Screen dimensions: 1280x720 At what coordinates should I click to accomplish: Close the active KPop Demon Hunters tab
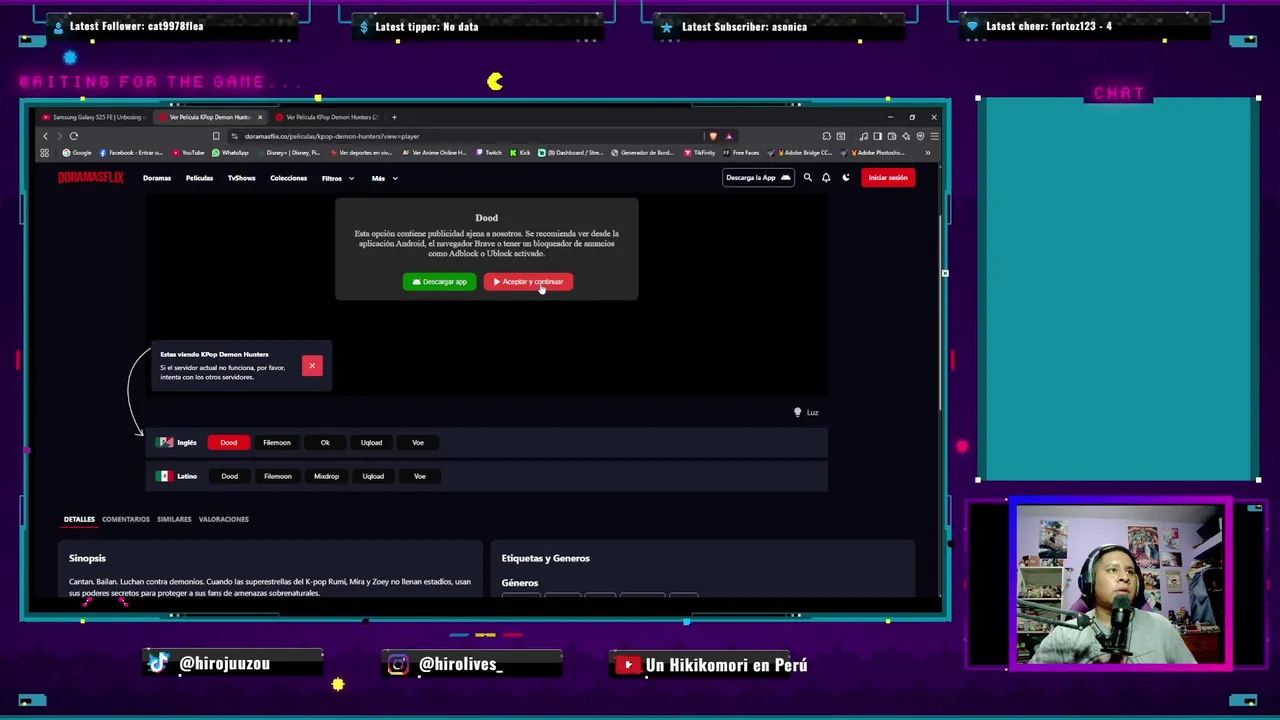(260, 117)
